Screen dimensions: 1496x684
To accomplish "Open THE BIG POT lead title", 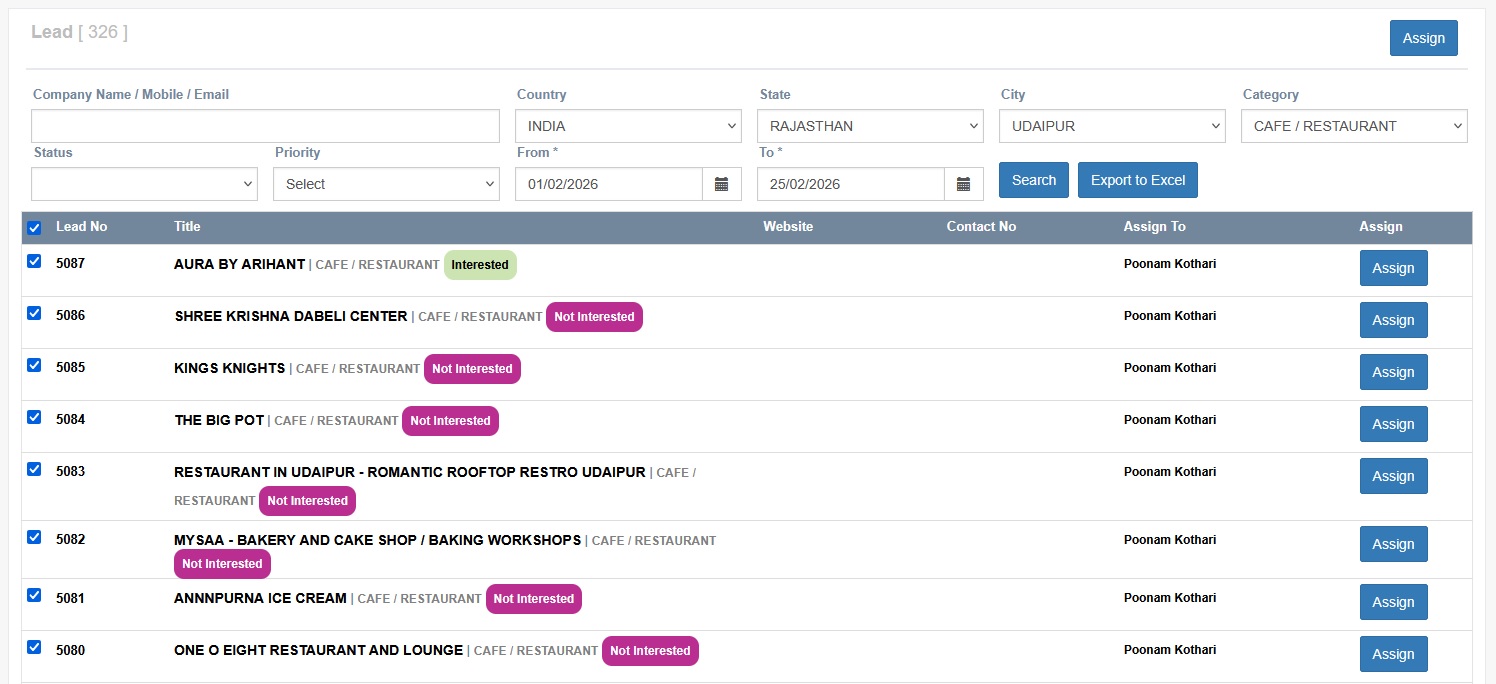I will click(x=219, y=420).
